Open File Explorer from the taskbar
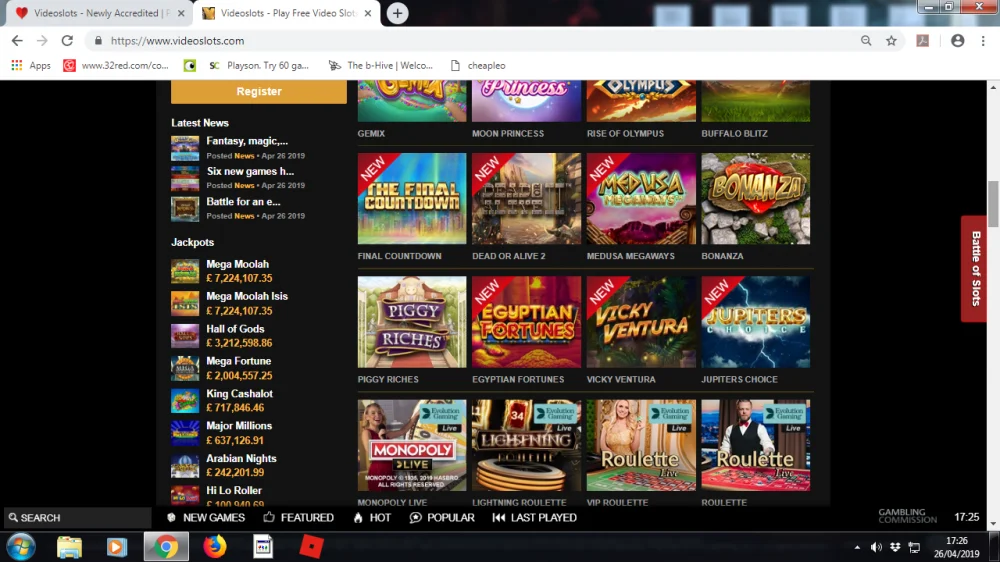1000x562 pixels. (69, 547)
